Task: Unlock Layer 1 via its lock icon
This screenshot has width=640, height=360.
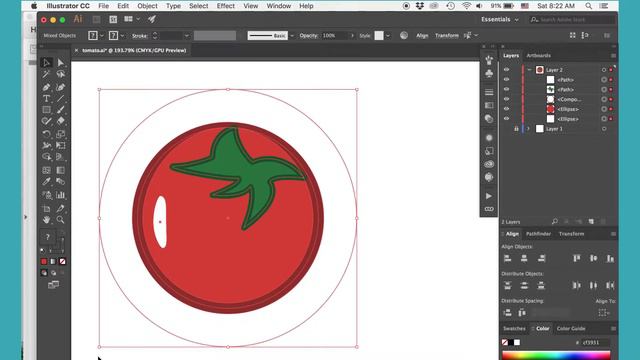Action: click(516, 129)
